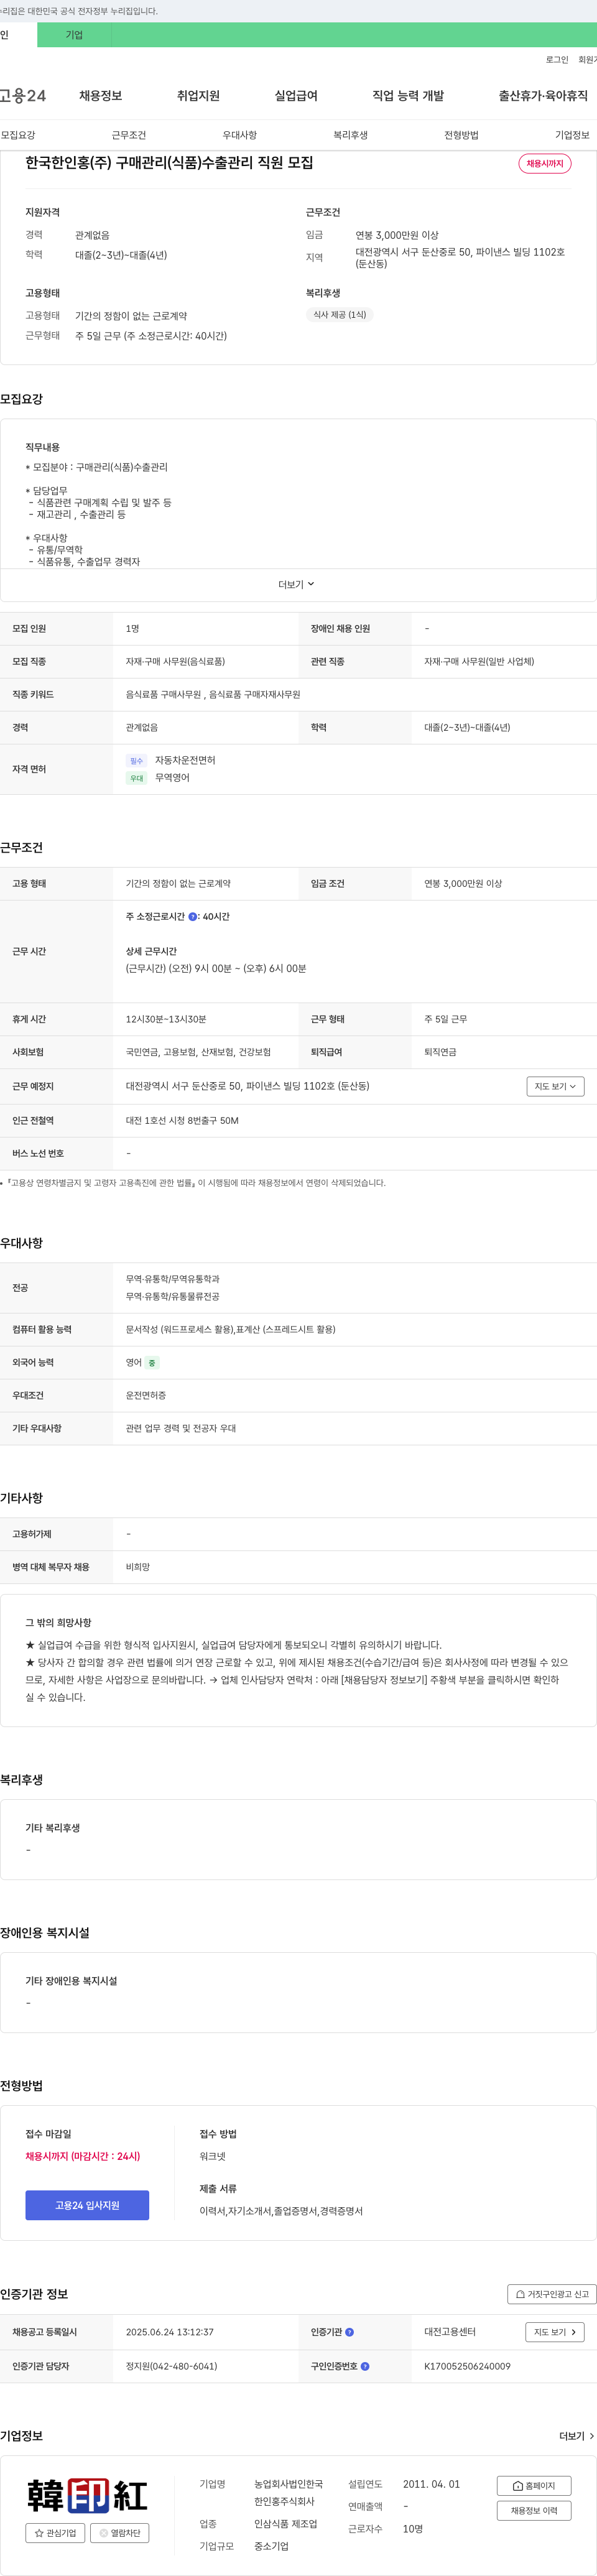Click the 한인홍 company logo image
Image resolution: width=597 pixels, height=2576 pixels.
click(87, 2496)
